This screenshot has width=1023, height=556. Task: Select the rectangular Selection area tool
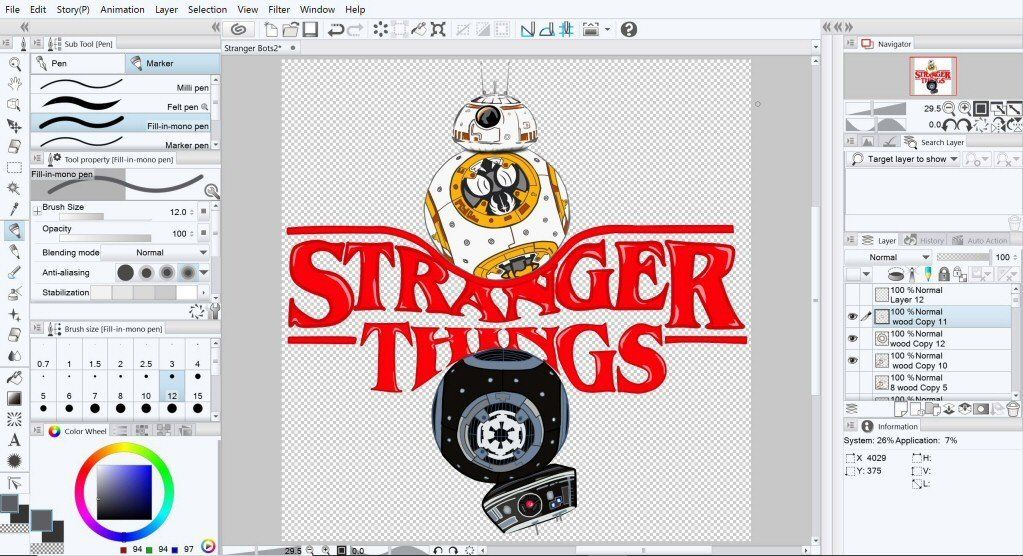pyautogui.click(x=14, y=168)
